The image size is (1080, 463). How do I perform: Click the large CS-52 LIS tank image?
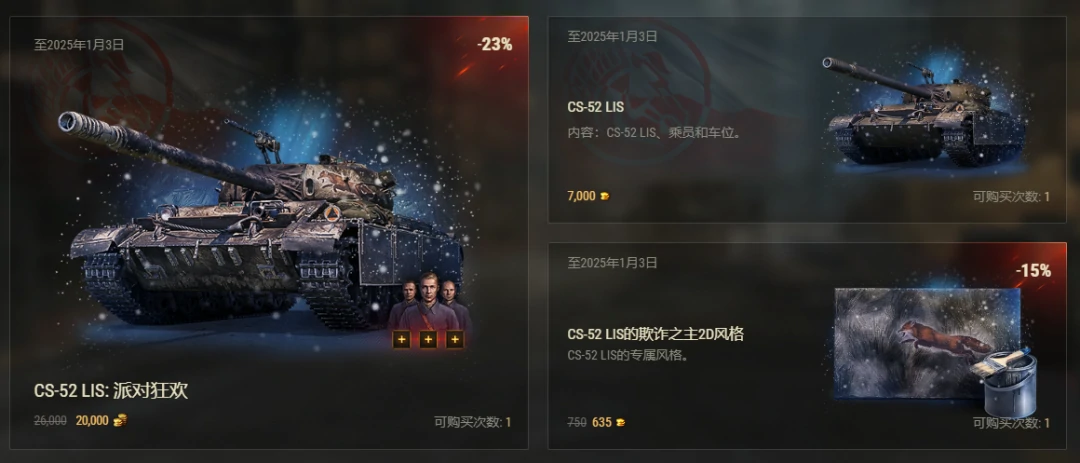point(265,220)
